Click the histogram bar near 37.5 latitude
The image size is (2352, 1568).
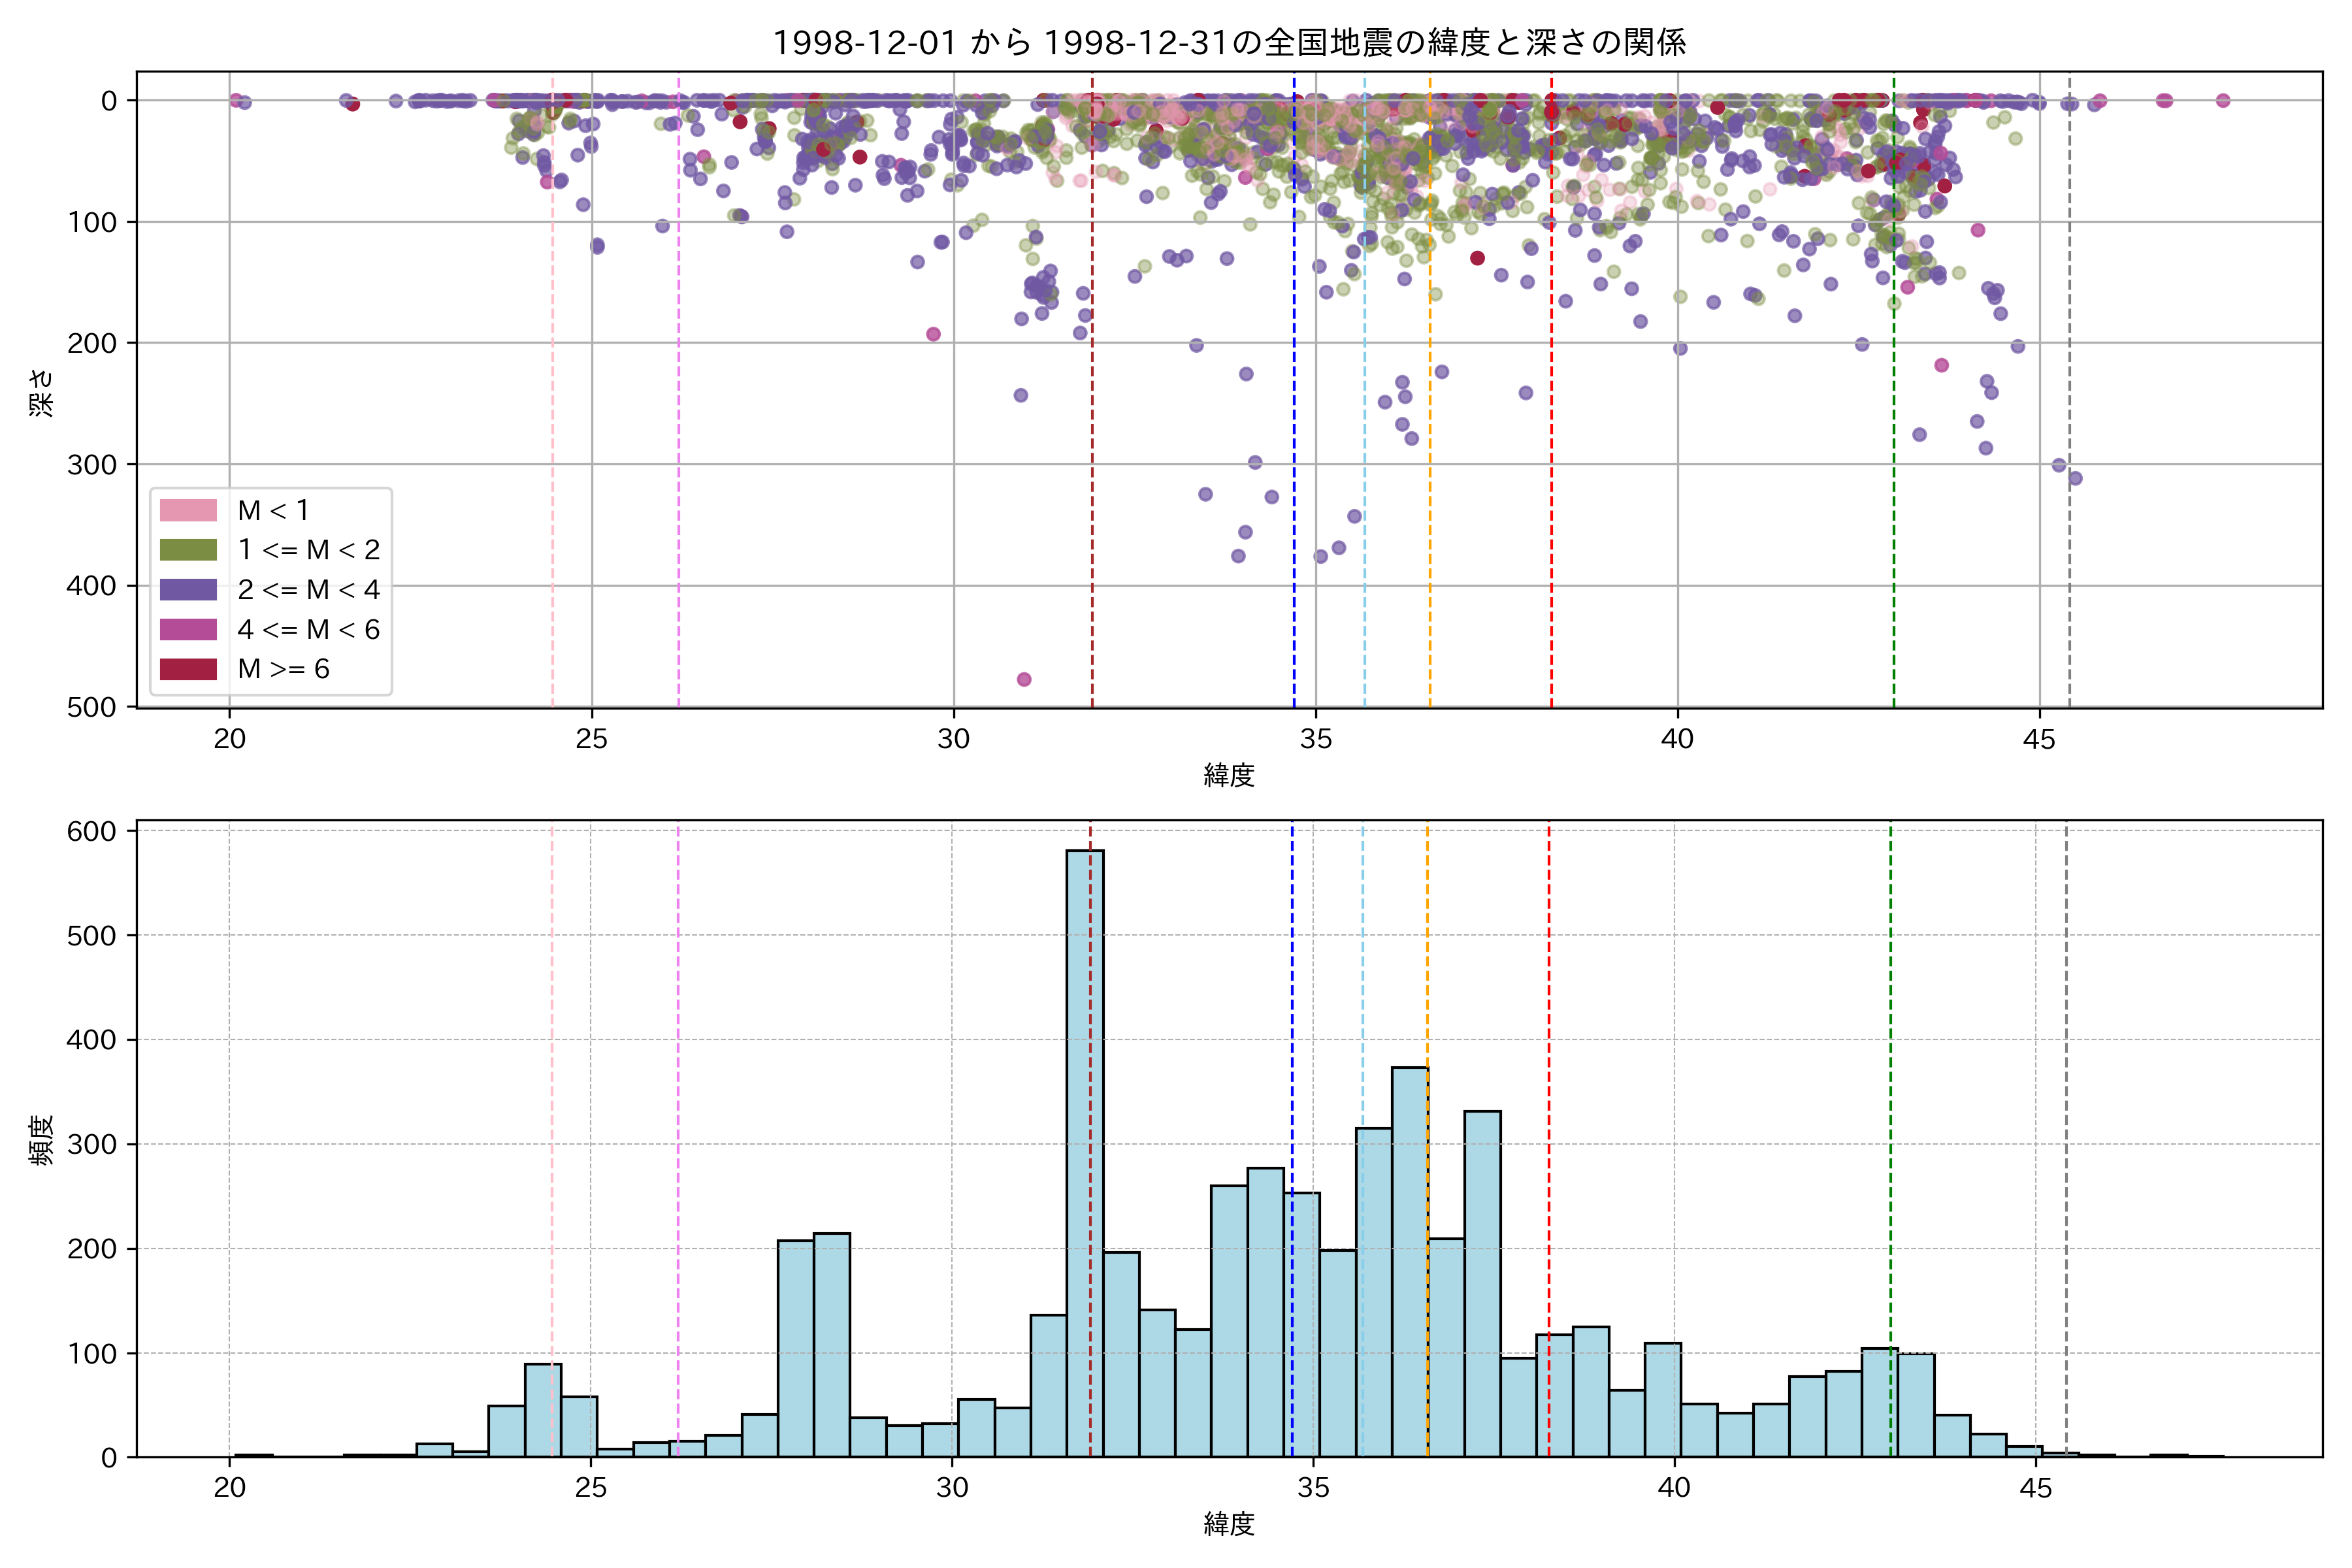coord(1482,1284)
